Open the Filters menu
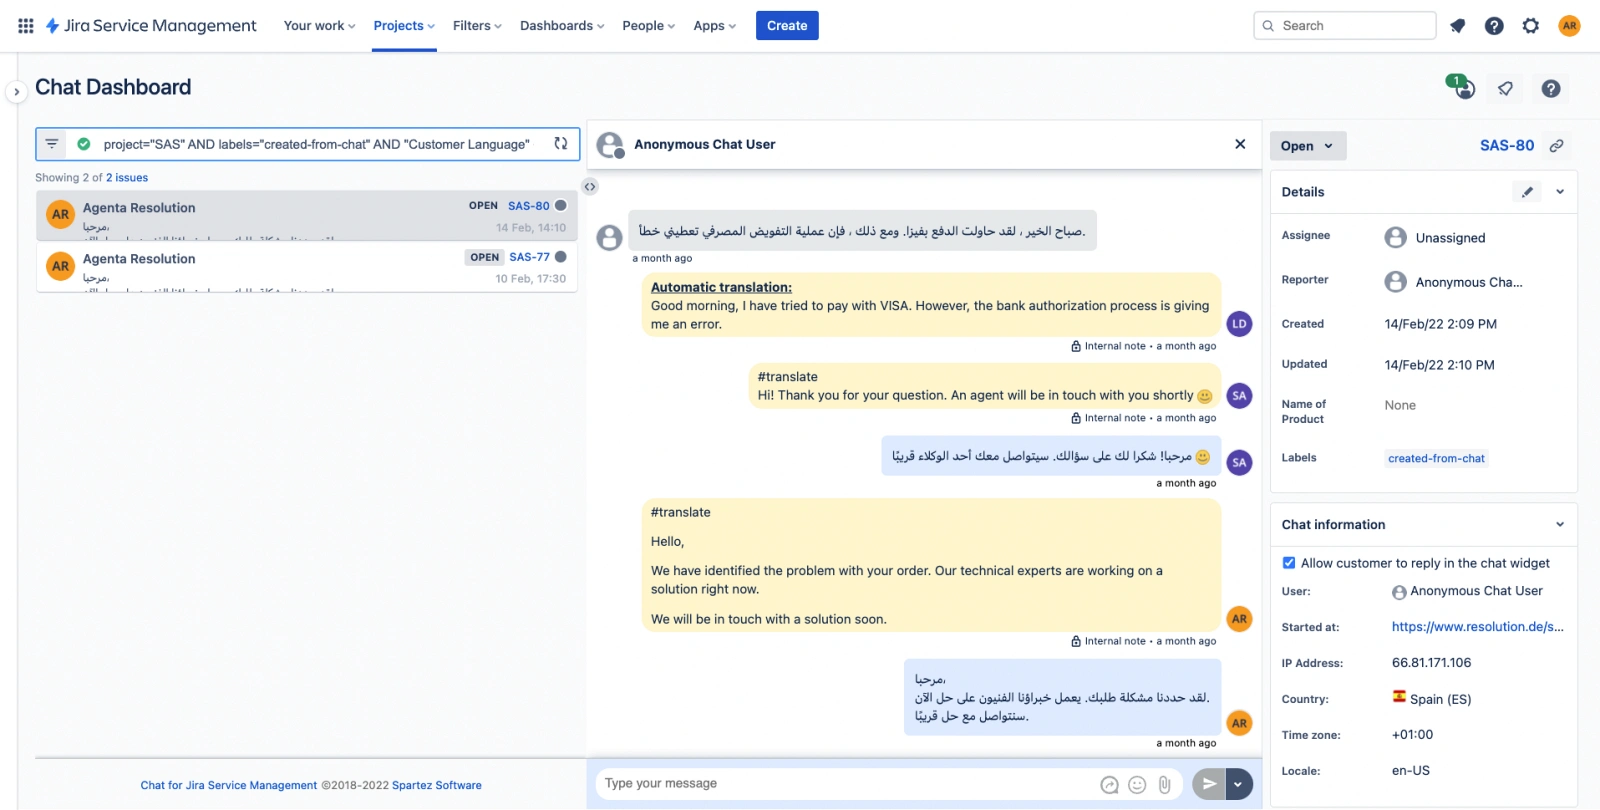The width and height of the screenshot is (1600, 810). pyautogui.click(x=477, y=26)
